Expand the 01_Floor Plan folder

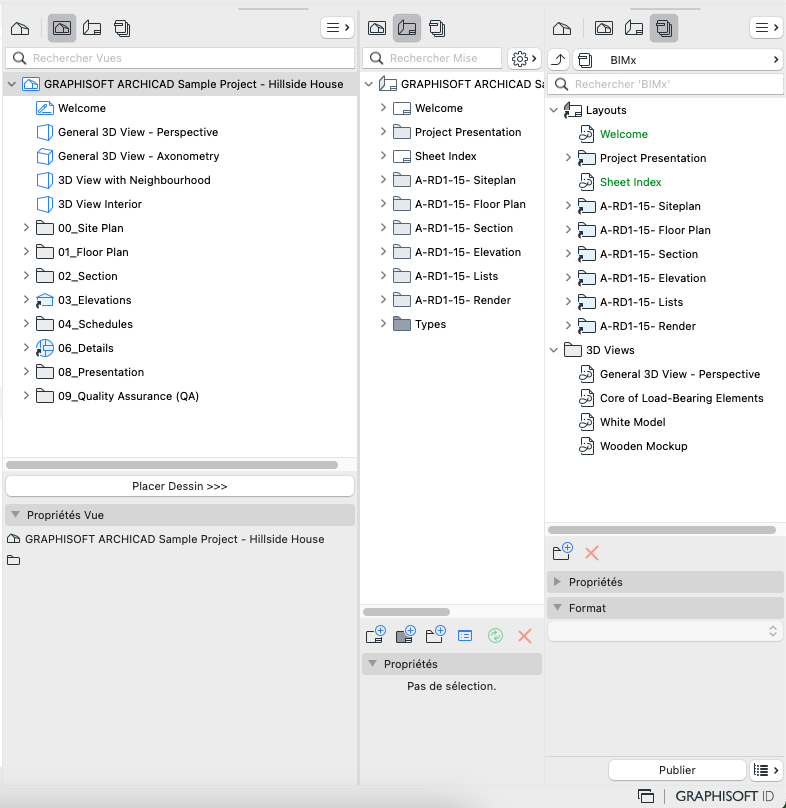tap(26, 251)
